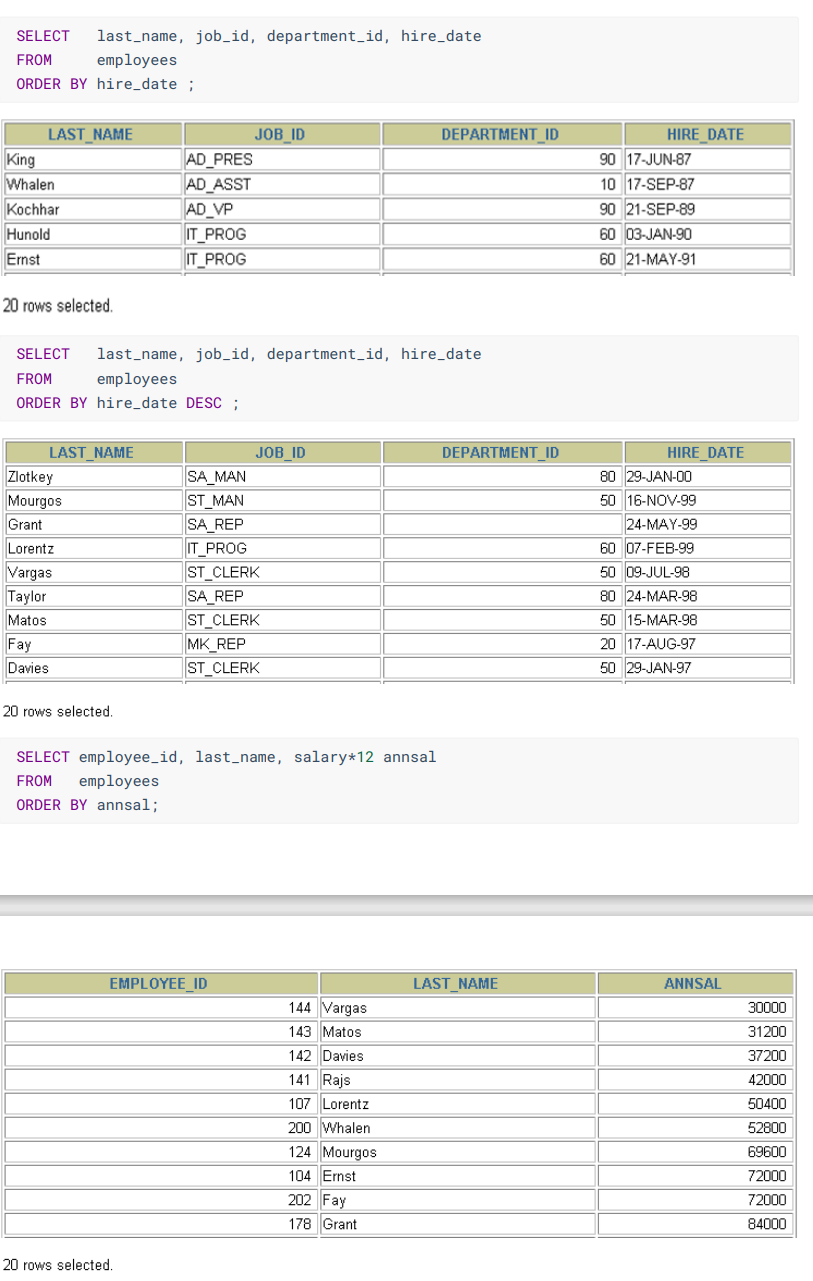This screenshot has width=813, height=1281.
Task: Click annual salary 84000
Action: 694,1224
